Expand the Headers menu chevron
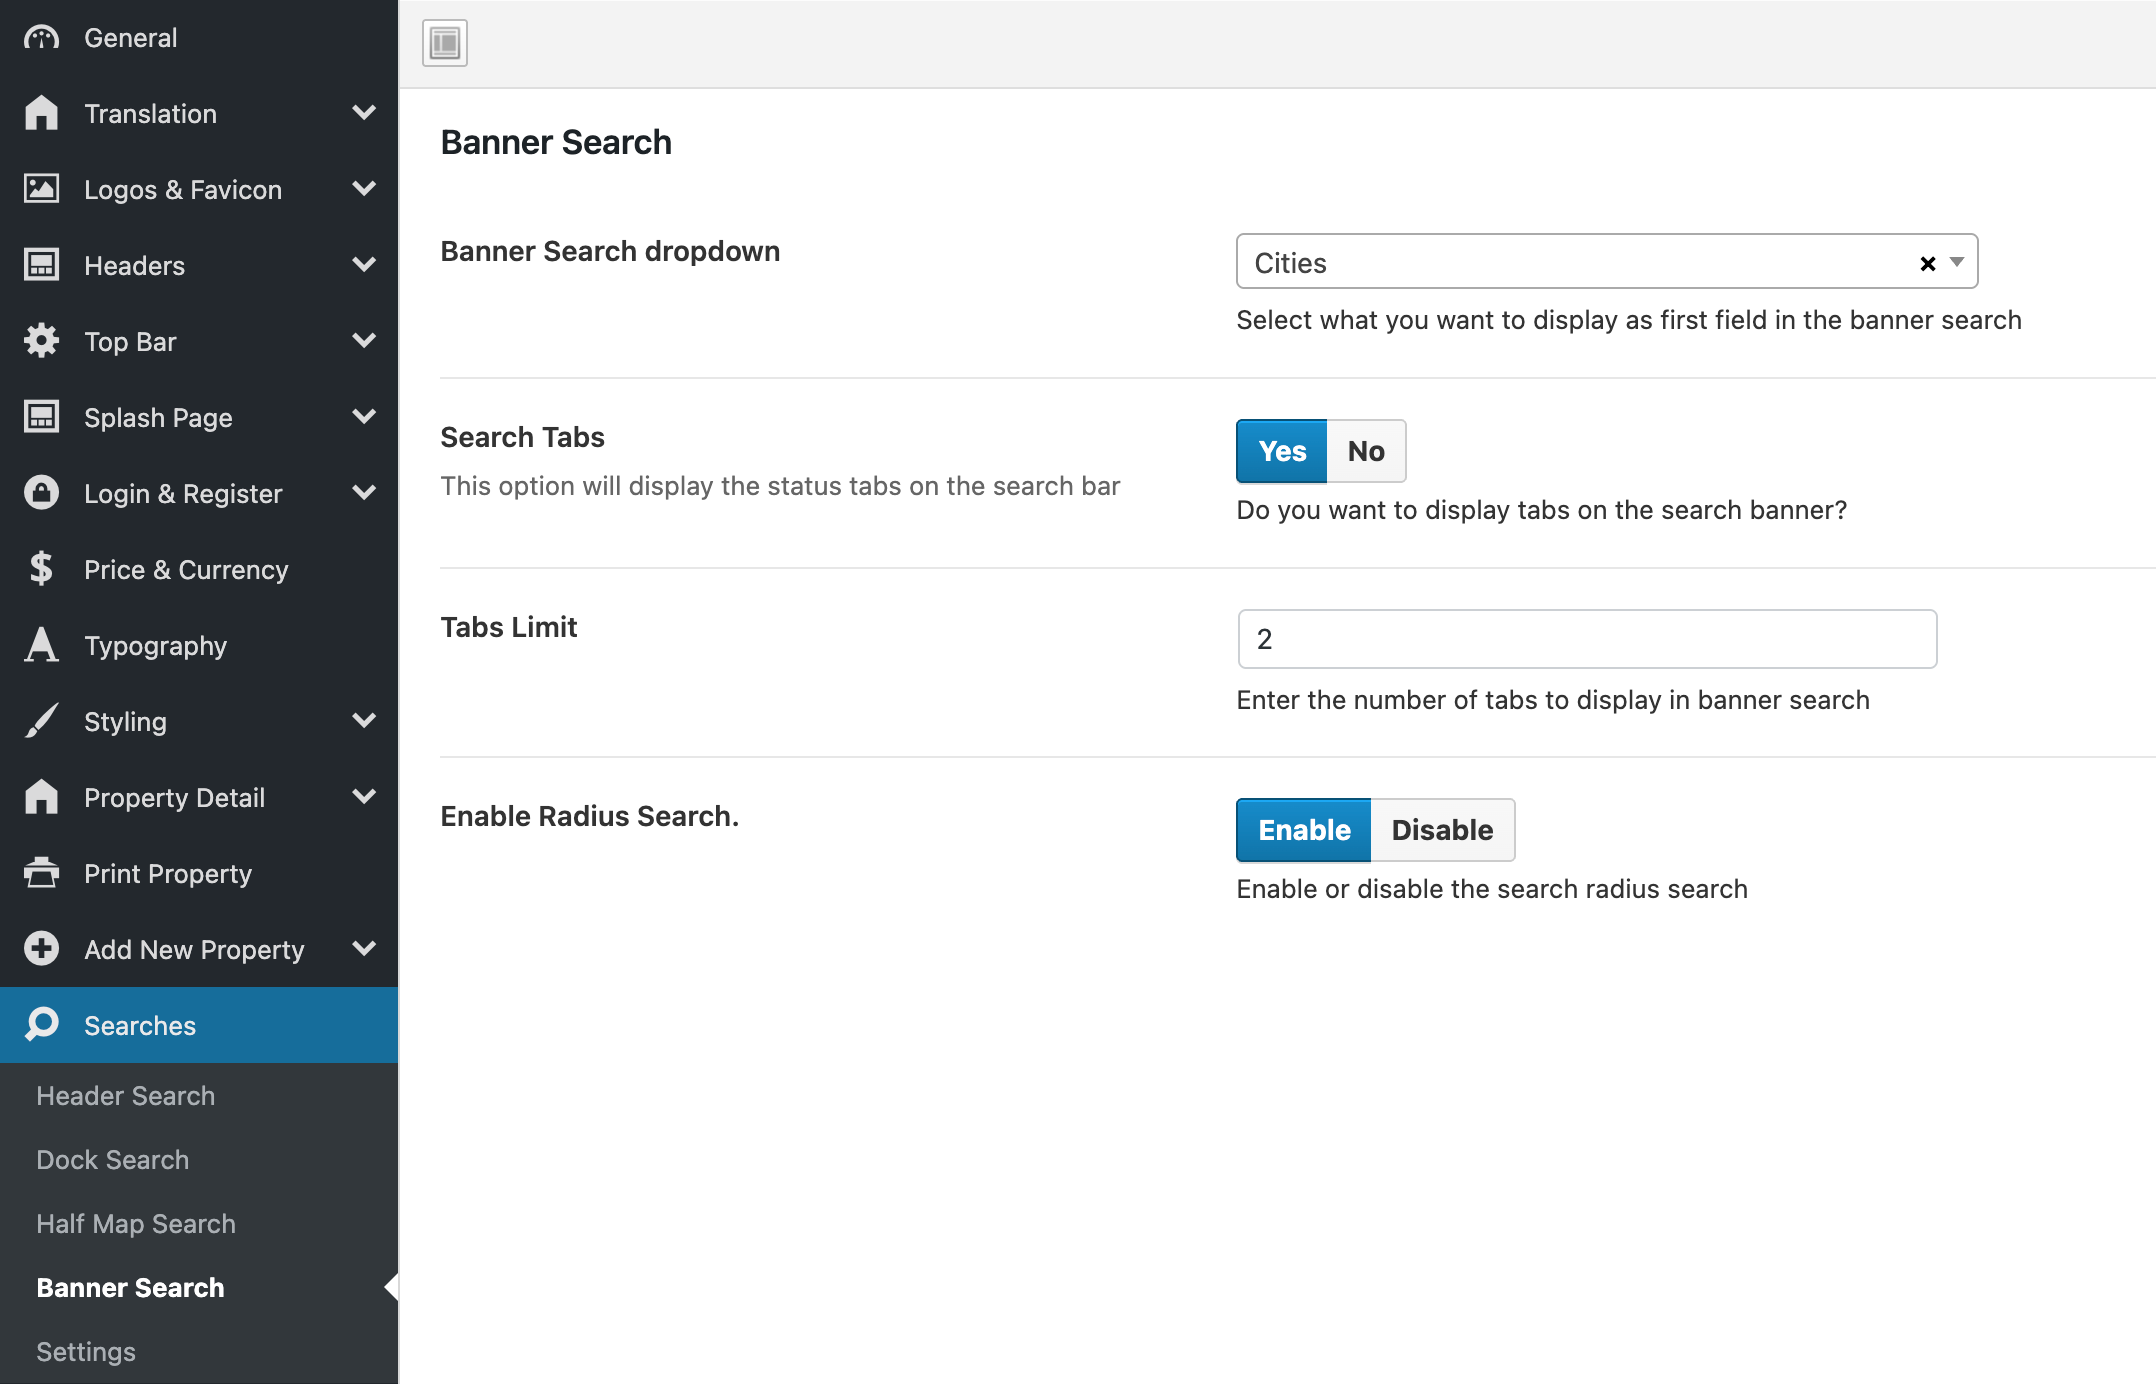Screen dimensions: 2156x1384 pyautogui.click(x=364, y=265)
